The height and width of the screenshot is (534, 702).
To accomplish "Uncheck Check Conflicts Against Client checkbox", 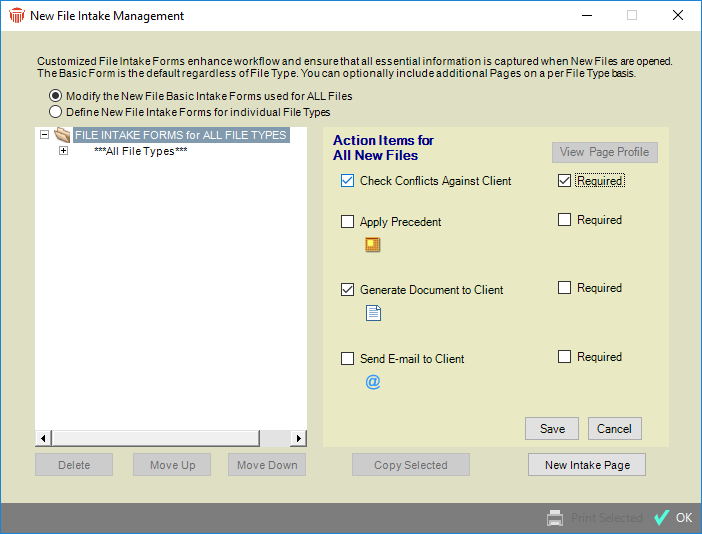I will point(347,181).
